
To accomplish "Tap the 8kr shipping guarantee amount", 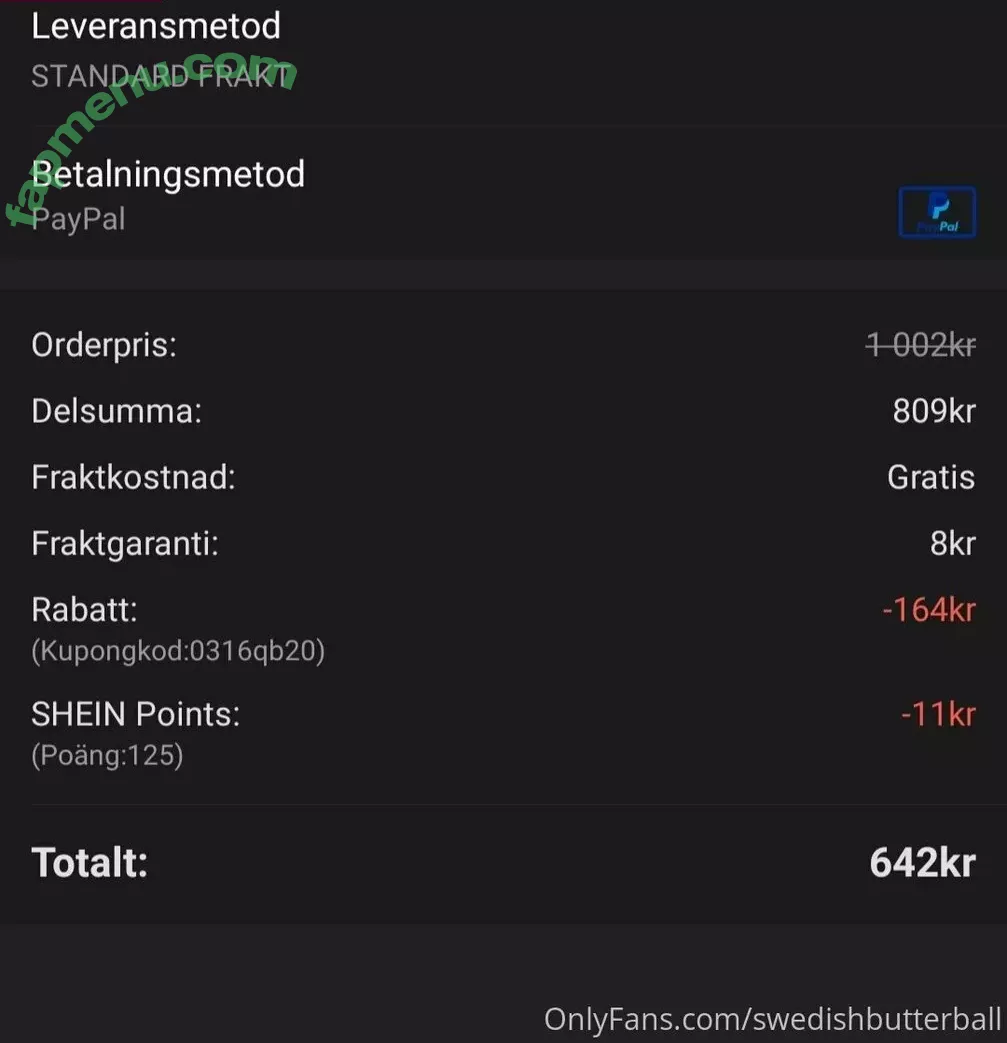I will click(952, 543).
